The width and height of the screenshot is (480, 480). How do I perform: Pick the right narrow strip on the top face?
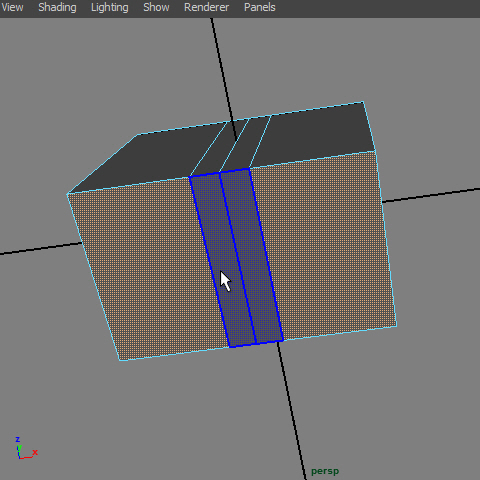click(x=245, y=144)
